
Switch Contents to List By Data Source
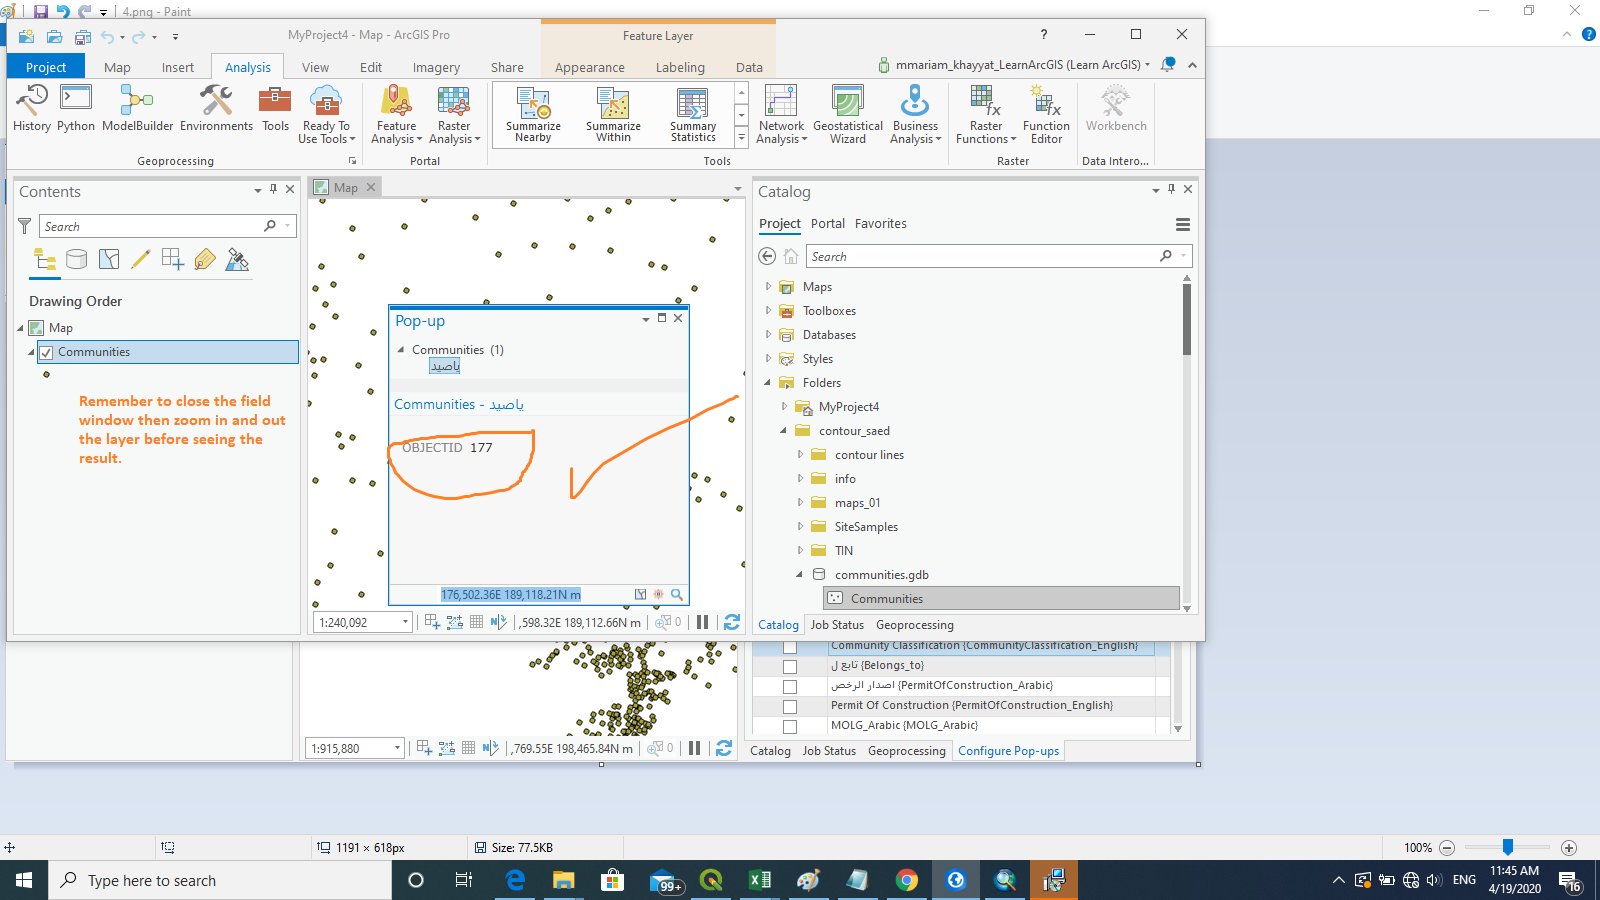coord(77,260)
